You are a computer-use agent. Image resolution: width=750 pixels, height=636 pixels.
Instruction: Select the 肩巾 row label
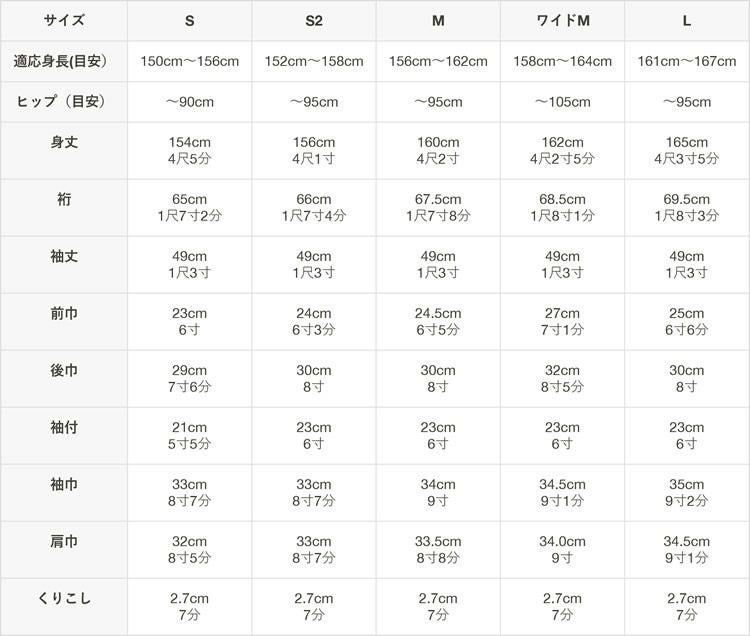pos(64,542)
